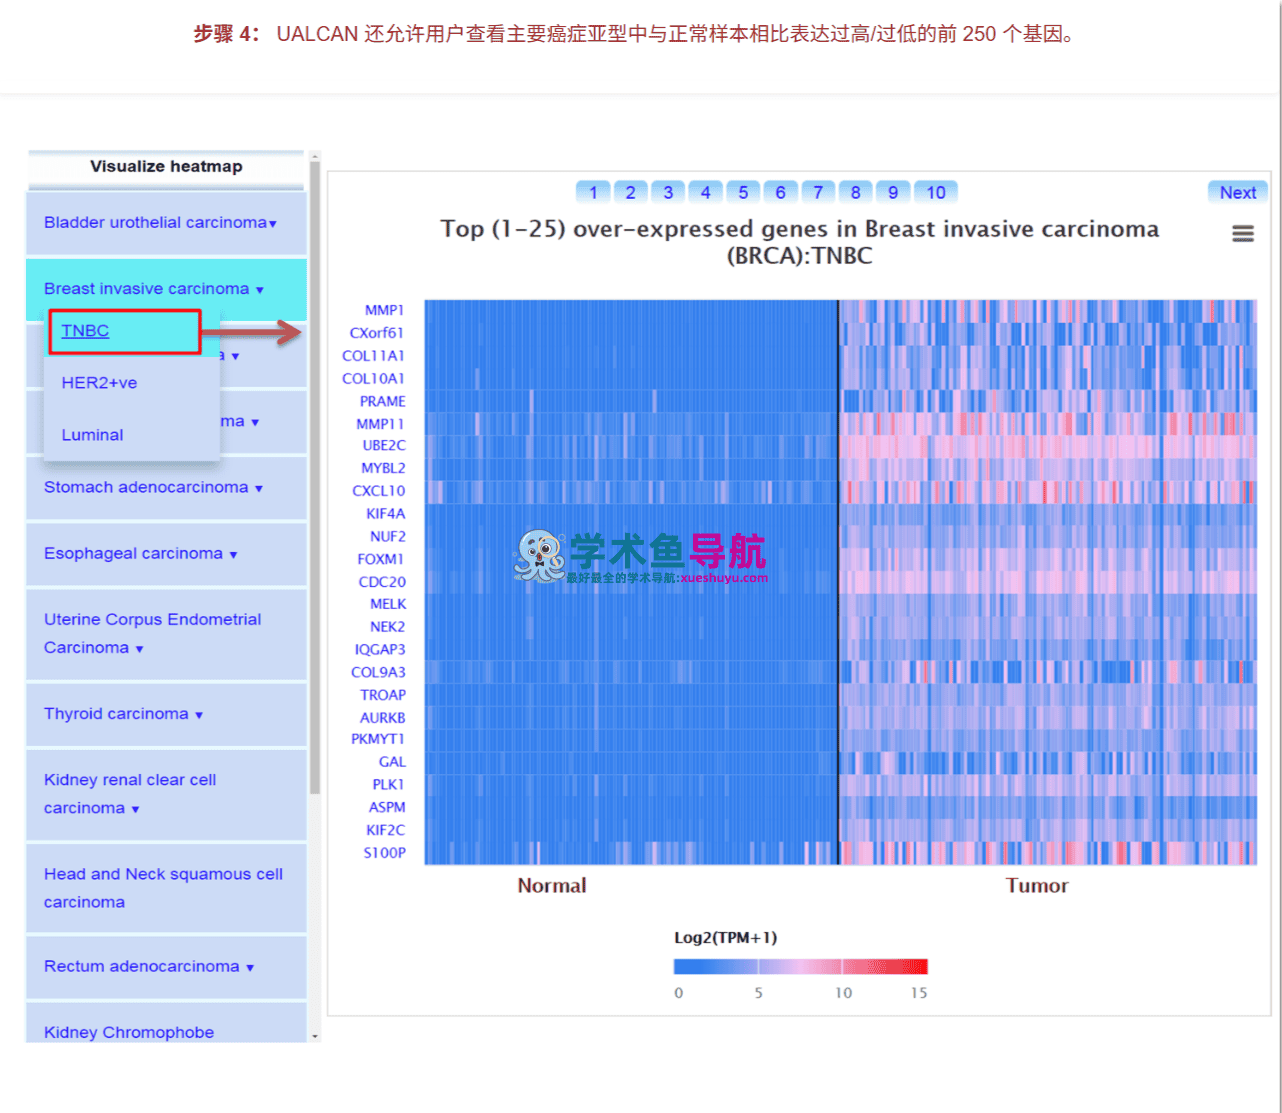Image resolution: width=1282 pixels, height=1113 pixels.
Task: Click the Next page button
Action: pos(1238,193)
